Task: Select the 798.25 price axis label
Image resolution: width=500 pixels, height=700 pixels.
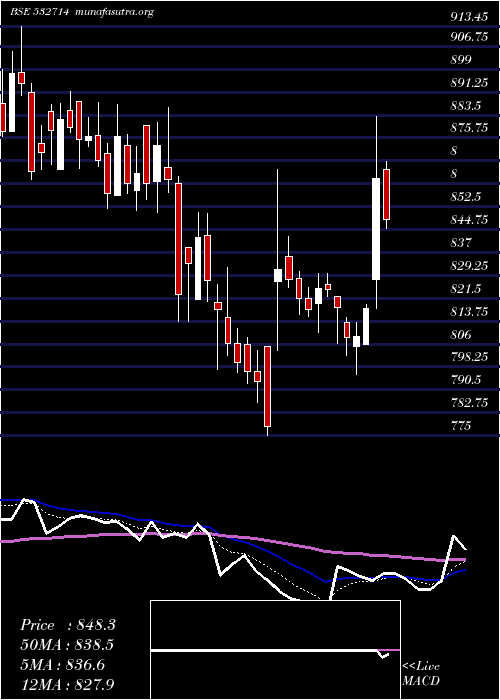Action: [x=468, y=357]
